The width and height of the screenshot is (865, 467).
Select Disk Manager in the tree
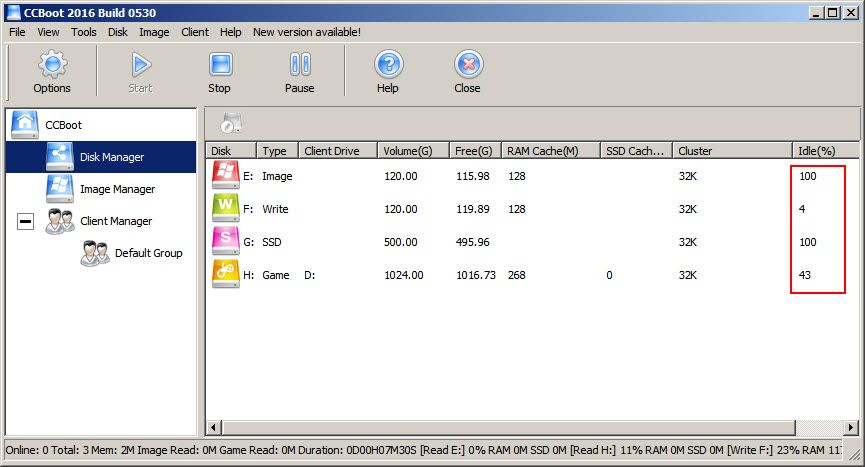click(112, 157)
